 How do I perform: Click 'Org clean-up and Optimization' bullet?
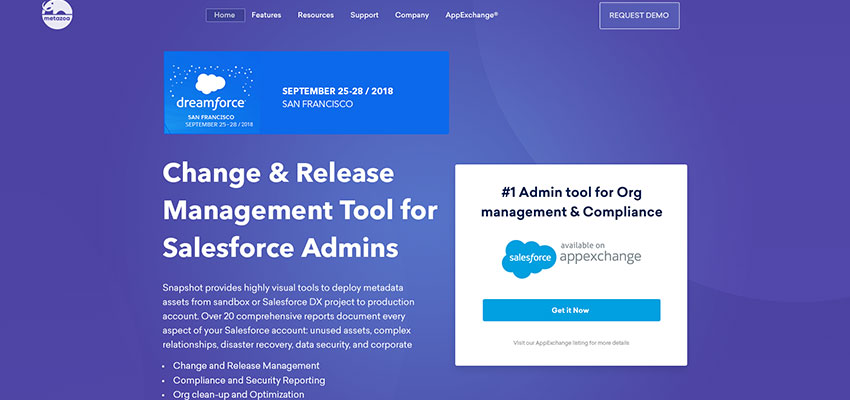coord(239,395)
